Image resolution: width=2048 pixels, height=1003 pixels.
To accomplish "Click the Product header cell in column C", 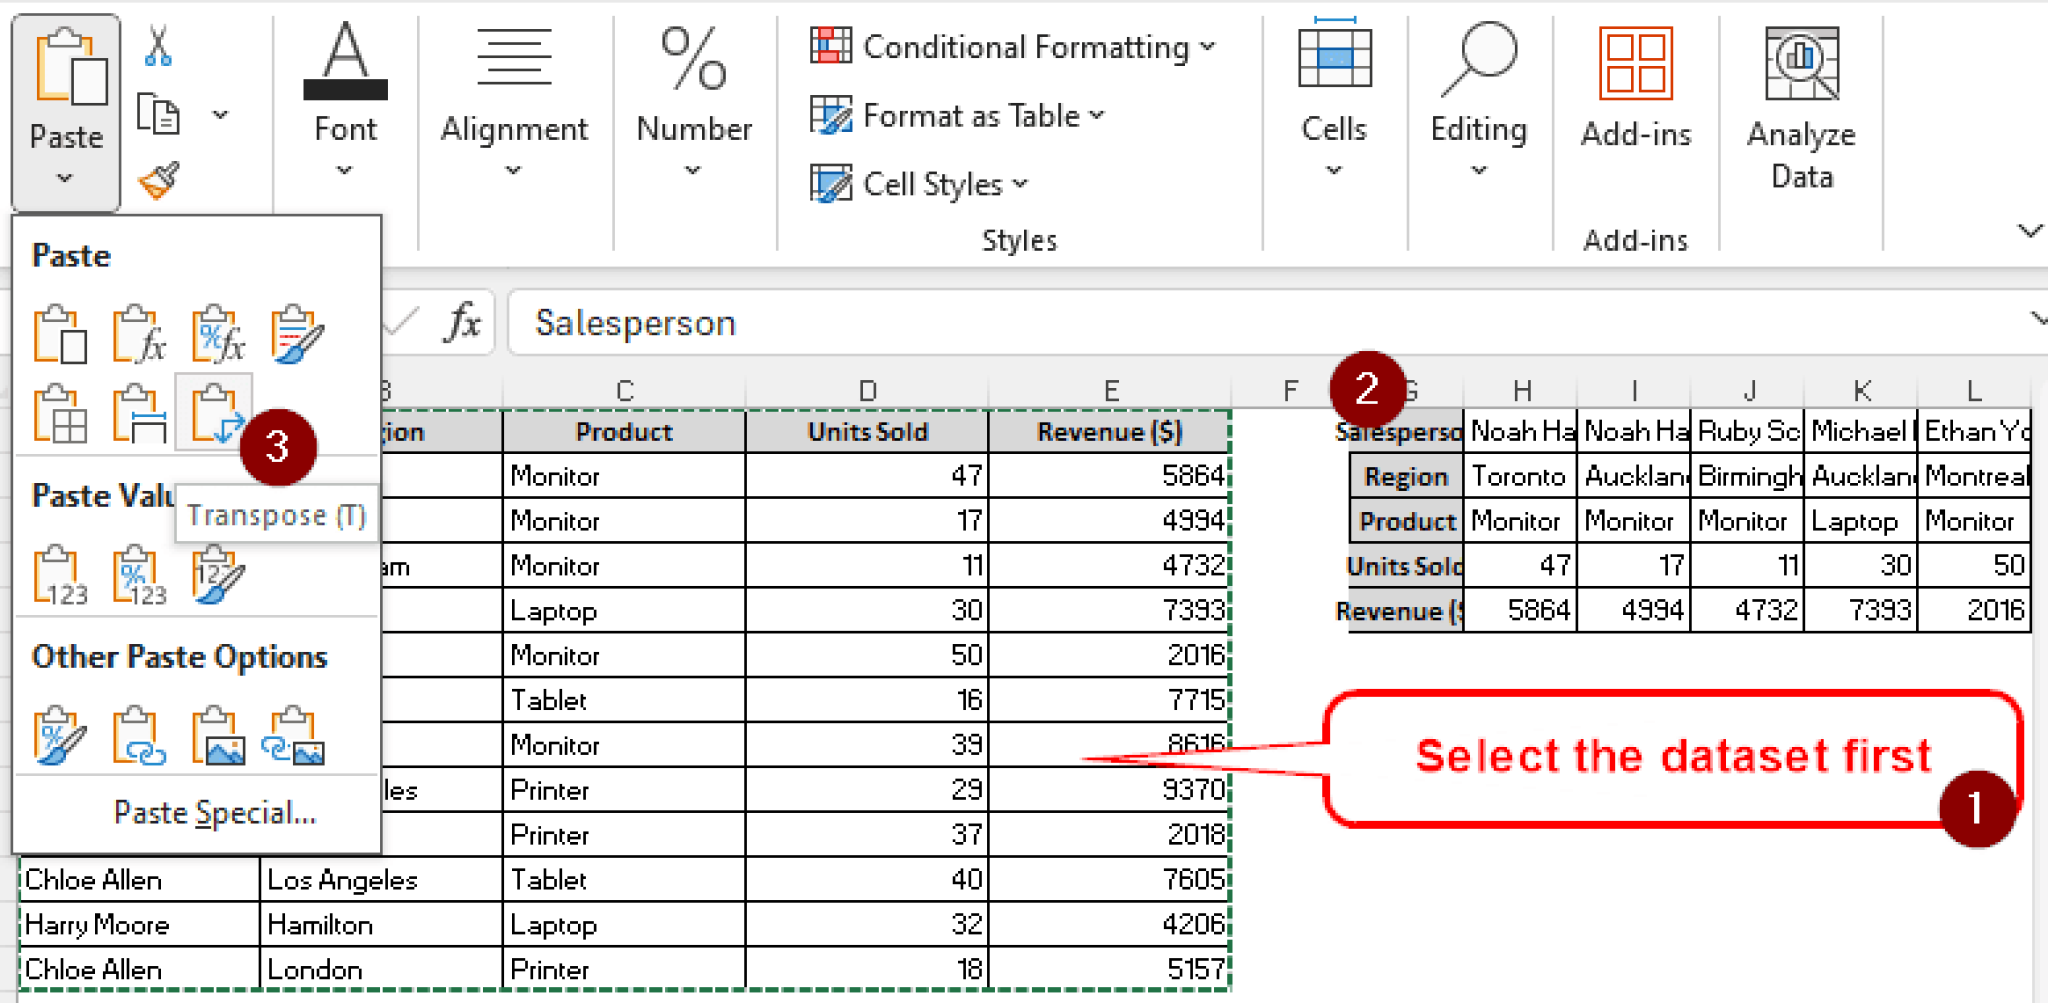I will (624, 432).
